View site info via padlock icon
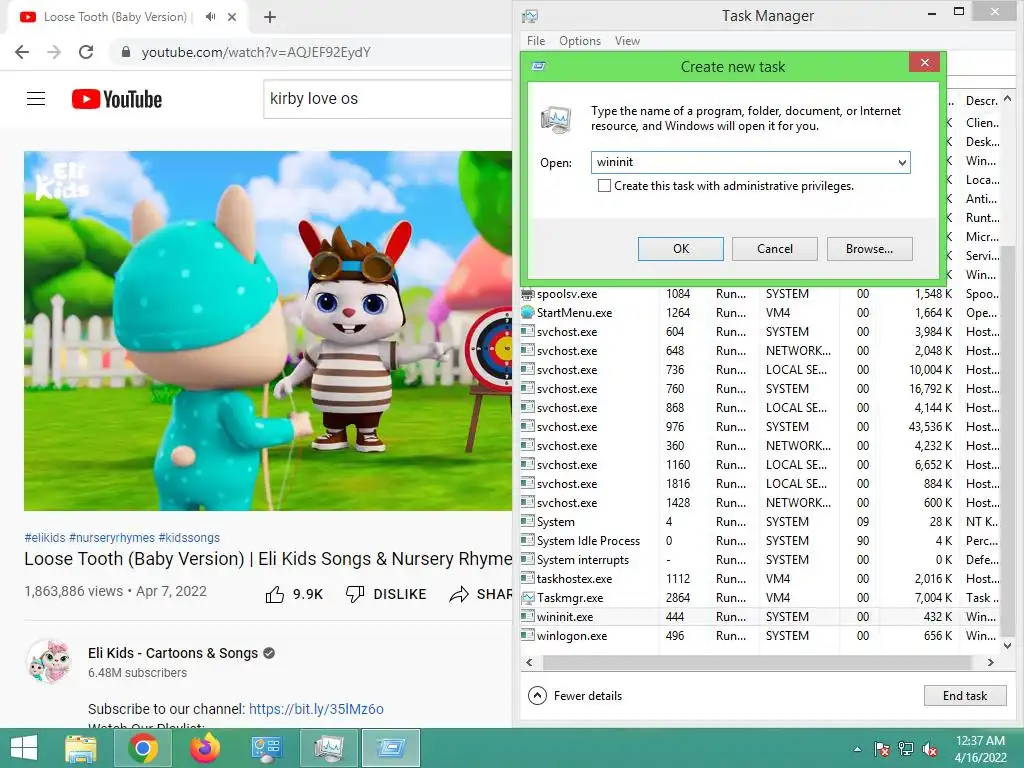 click(126, 52)
